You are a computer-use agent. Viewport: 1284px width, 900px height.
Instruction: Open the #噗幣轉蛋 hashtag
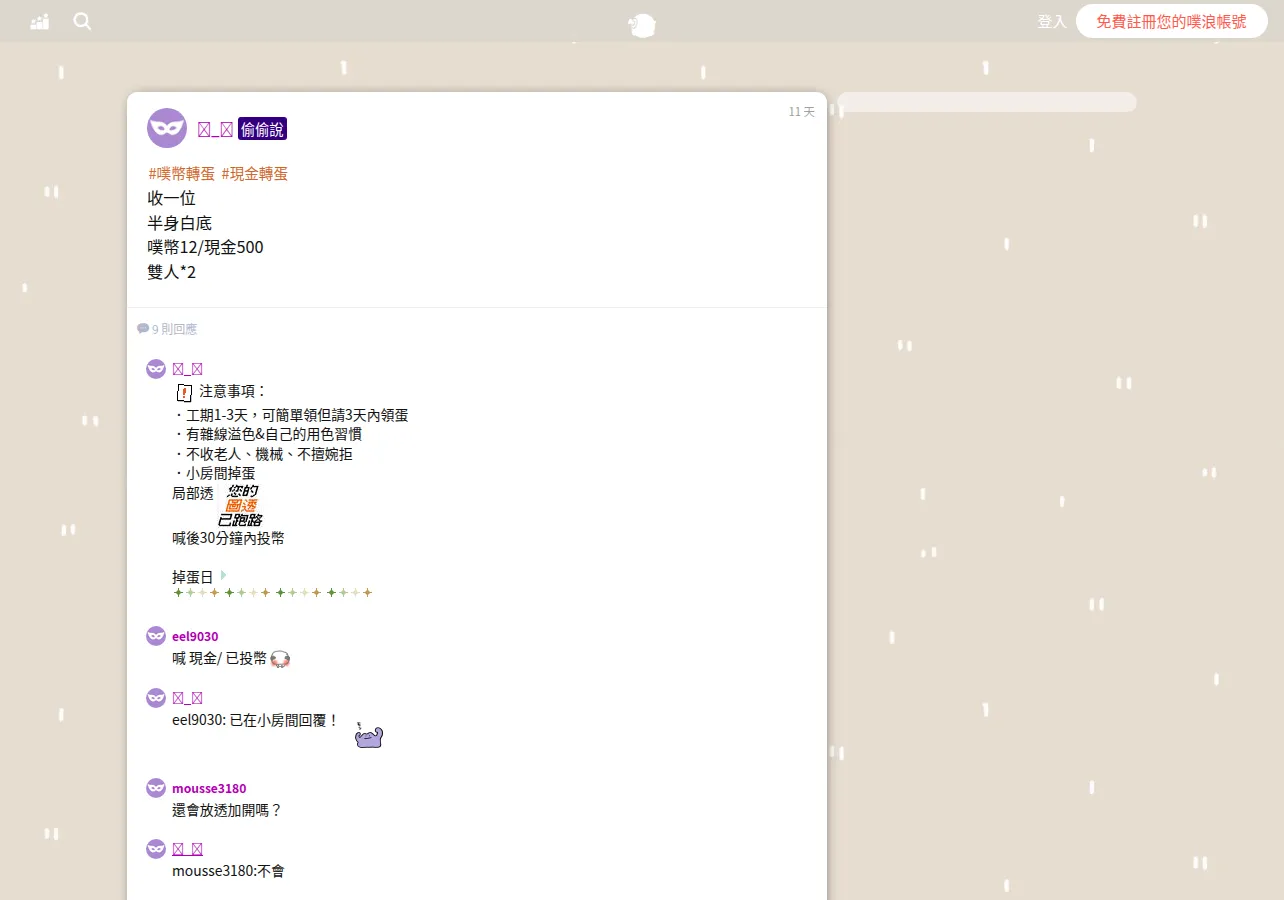(182, 173)
